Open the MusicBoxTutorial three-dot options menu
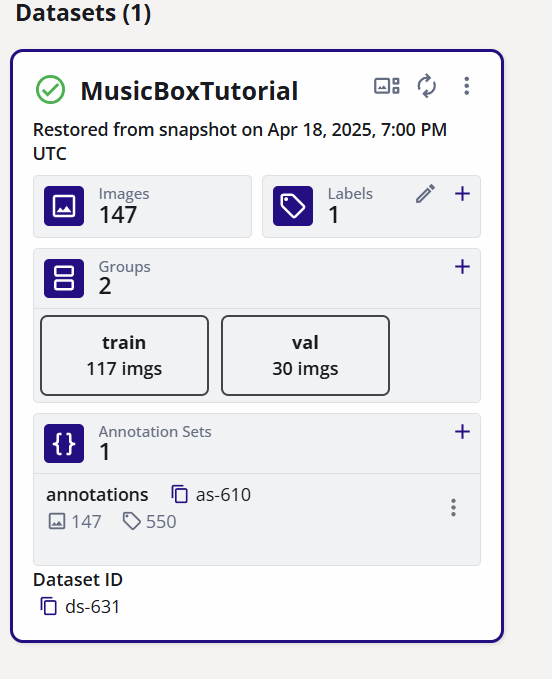This screenshot has height=679, width=552. [466, 86]
